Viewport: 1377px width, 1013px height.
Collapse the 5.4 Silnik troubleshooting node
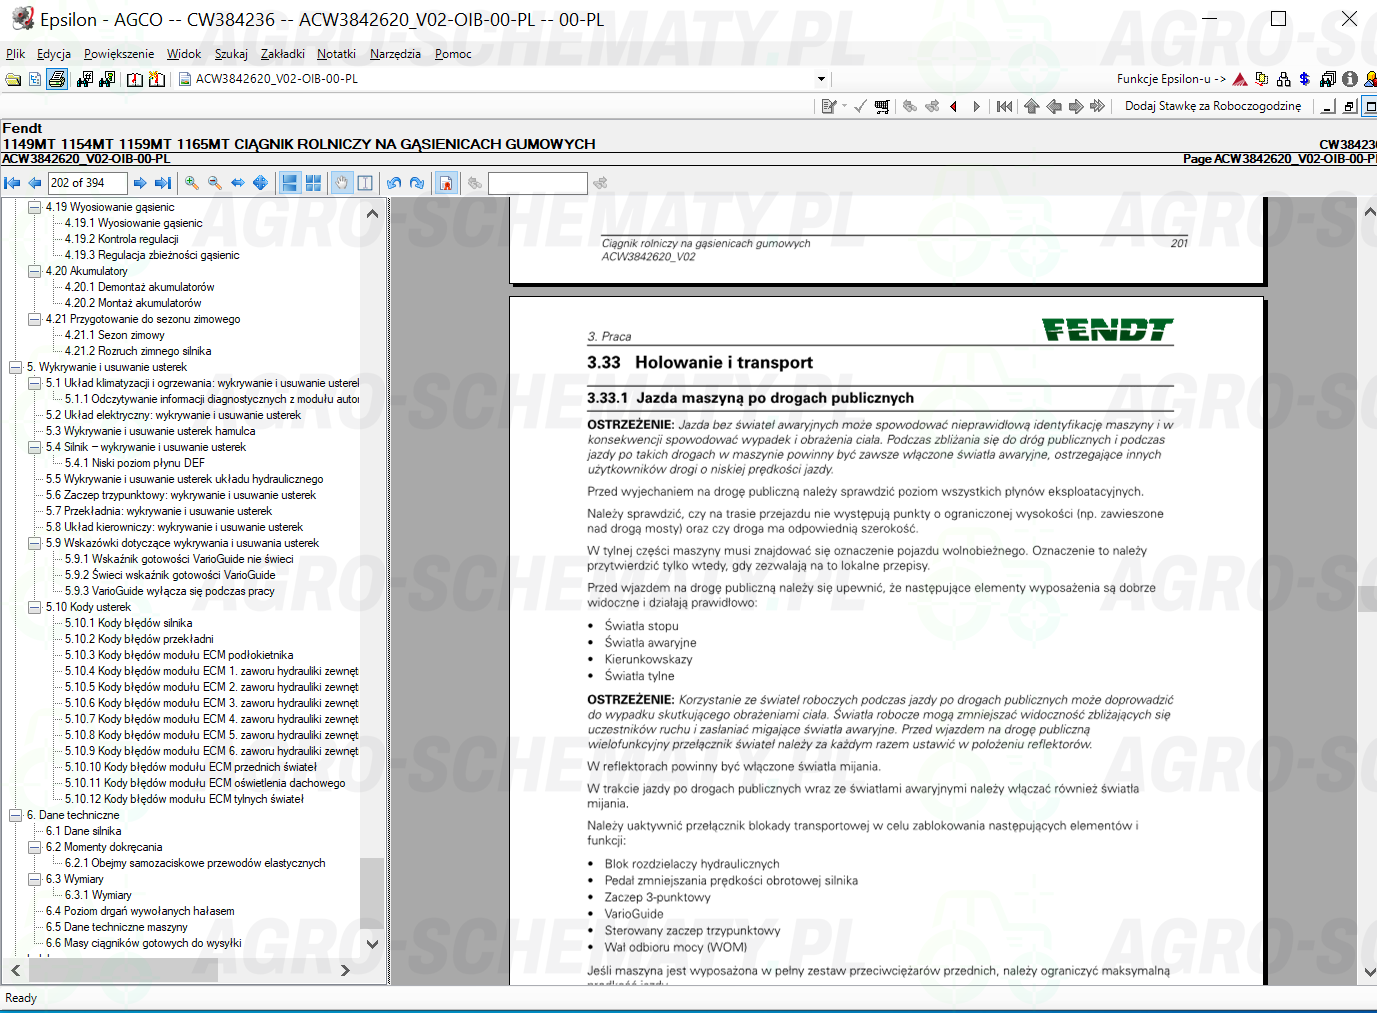(x=35, y=447)
